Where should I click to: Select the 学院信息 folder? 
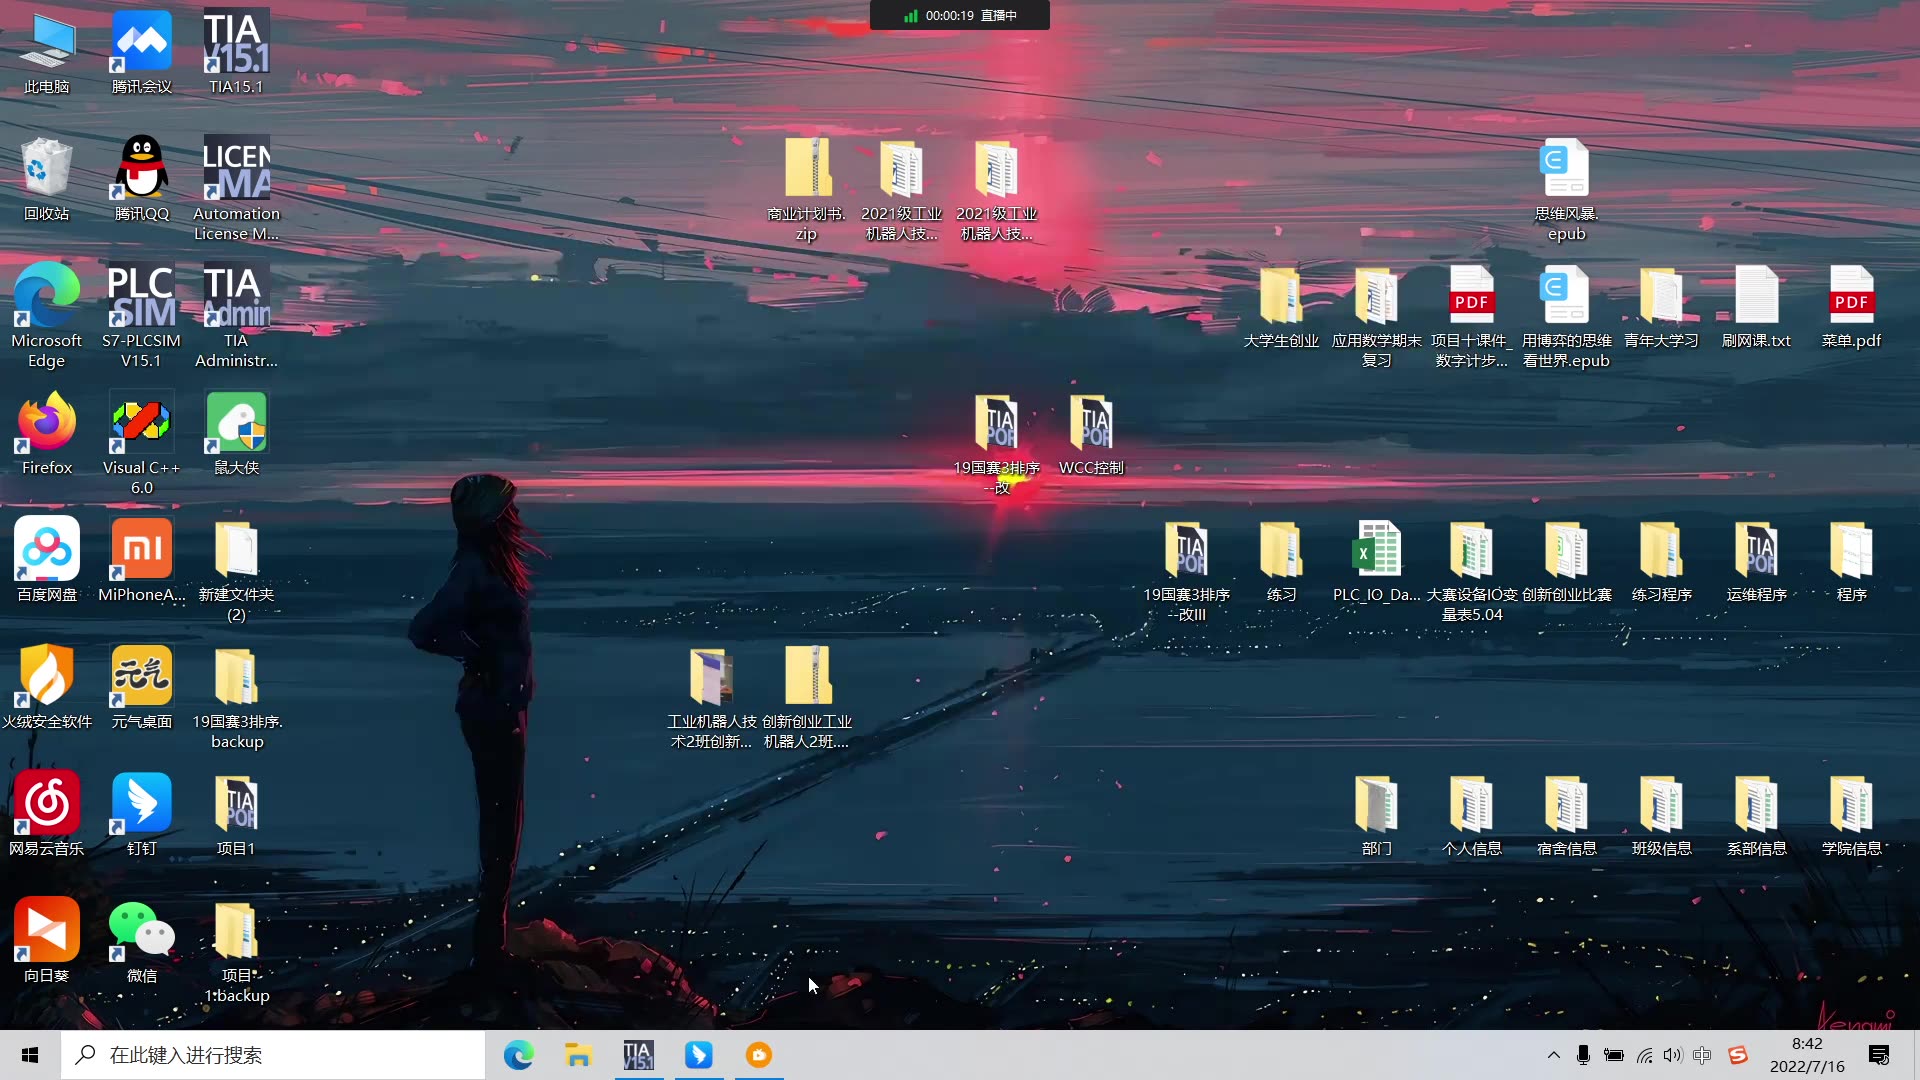(x=1851, y=814)
